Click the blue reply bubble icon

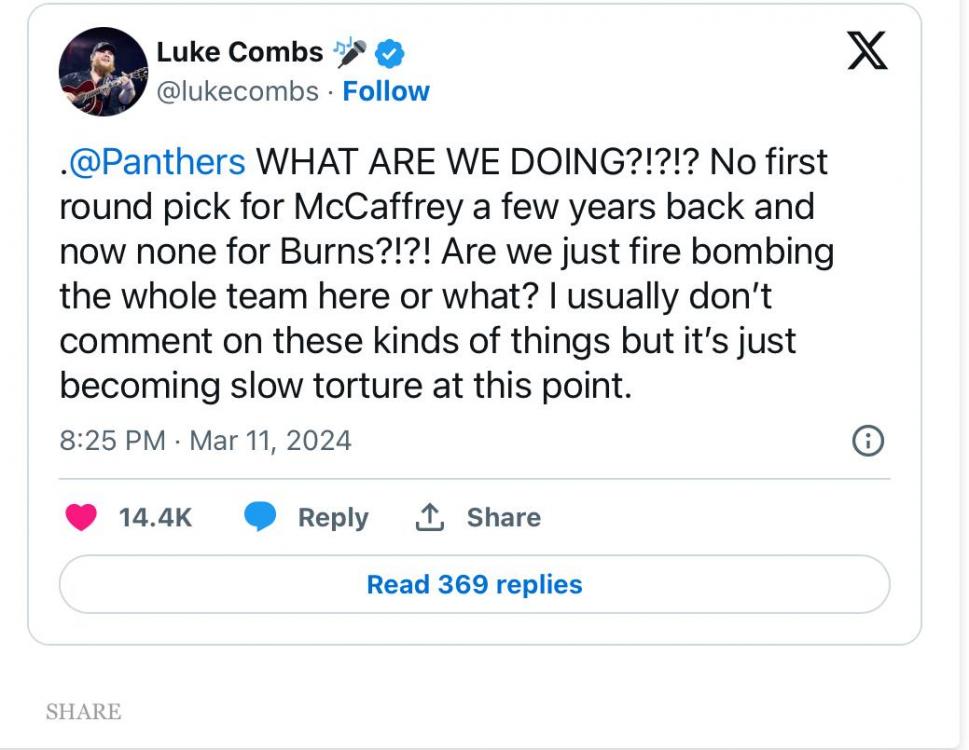(x=261, y=517)
